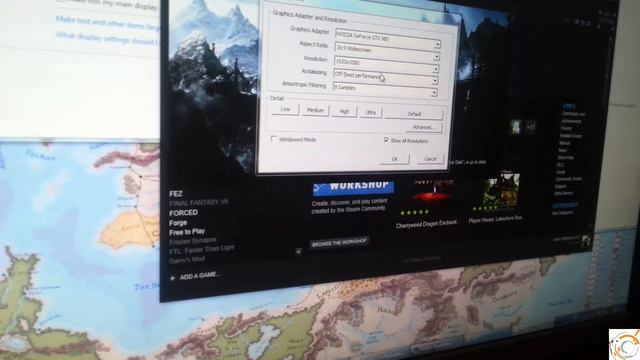640x360 pixels.
Task: Click the friend avatar thumbnail near +37
Action: [x=516, y=127]
